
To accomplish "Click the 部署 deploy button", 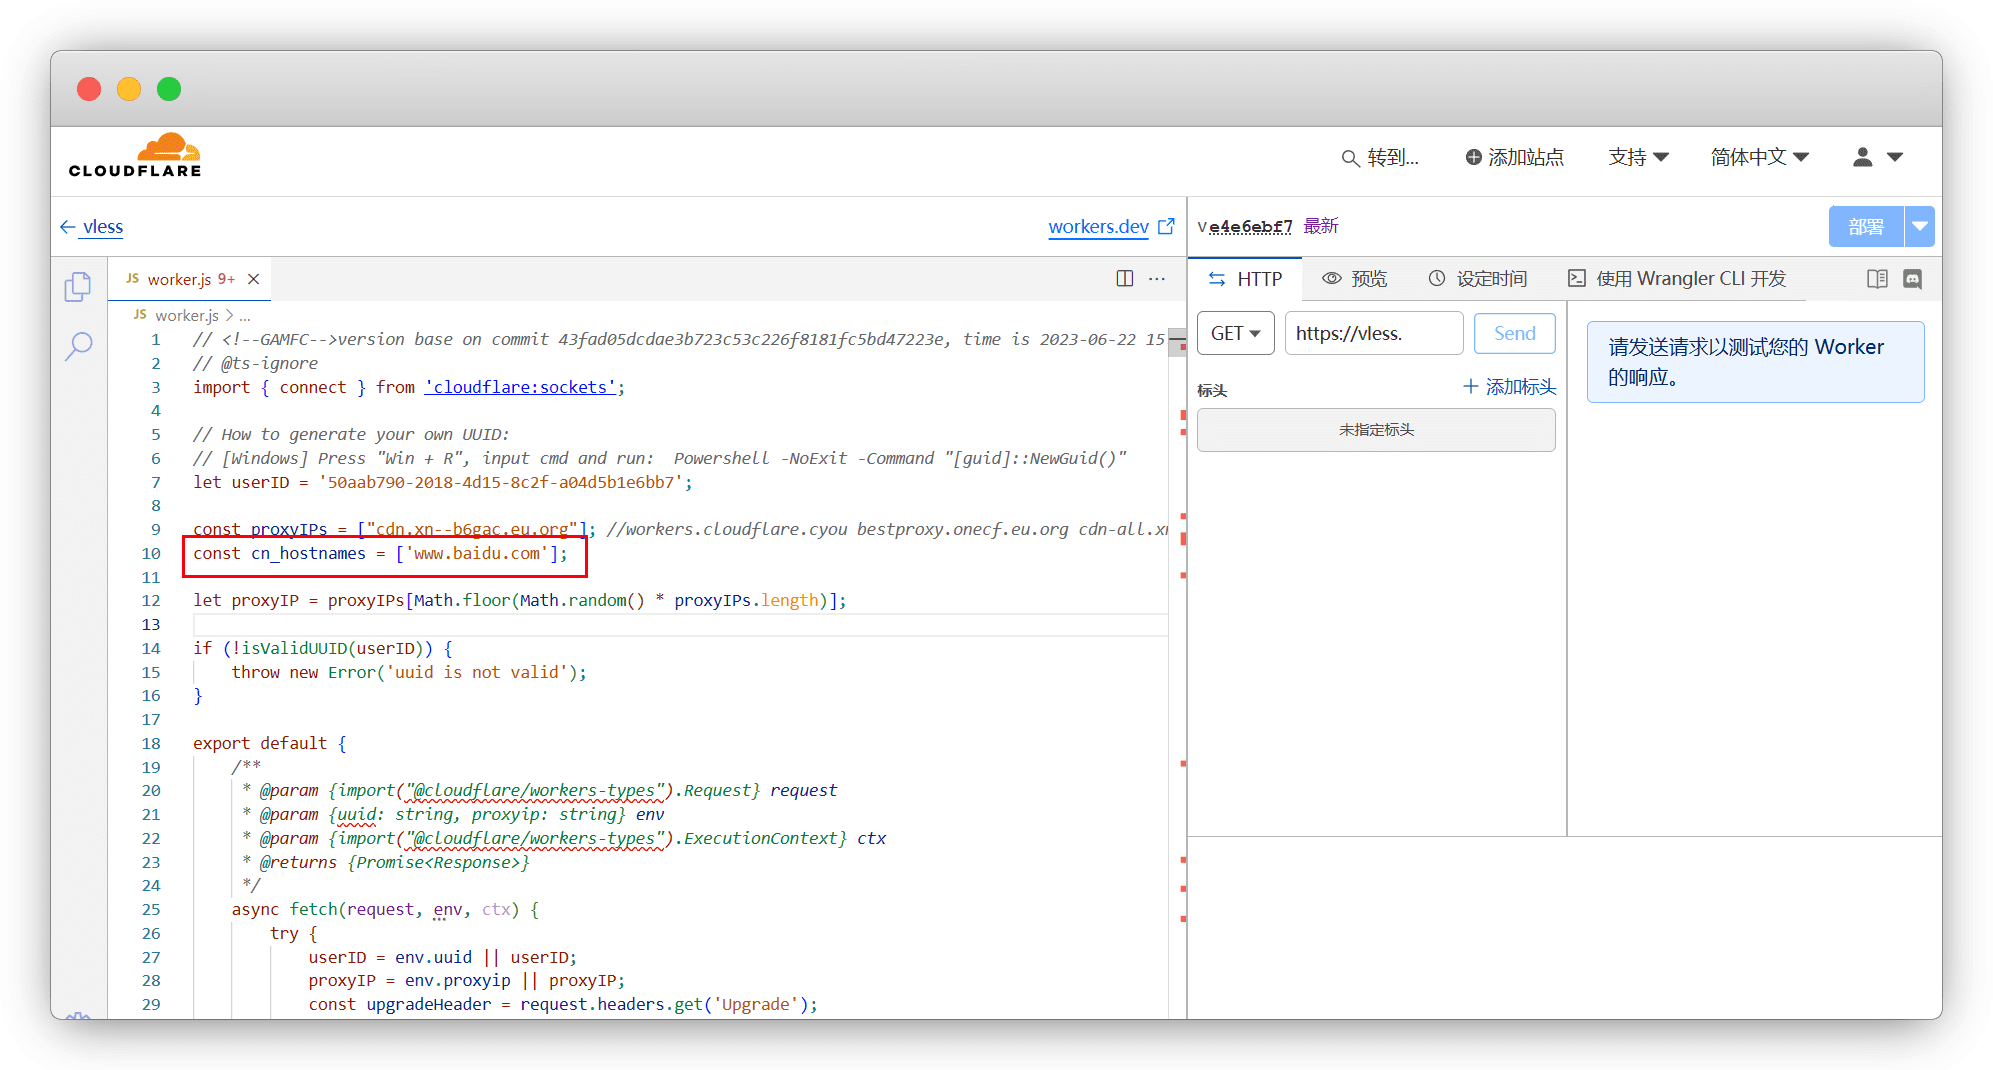I will click(1866, 226).
